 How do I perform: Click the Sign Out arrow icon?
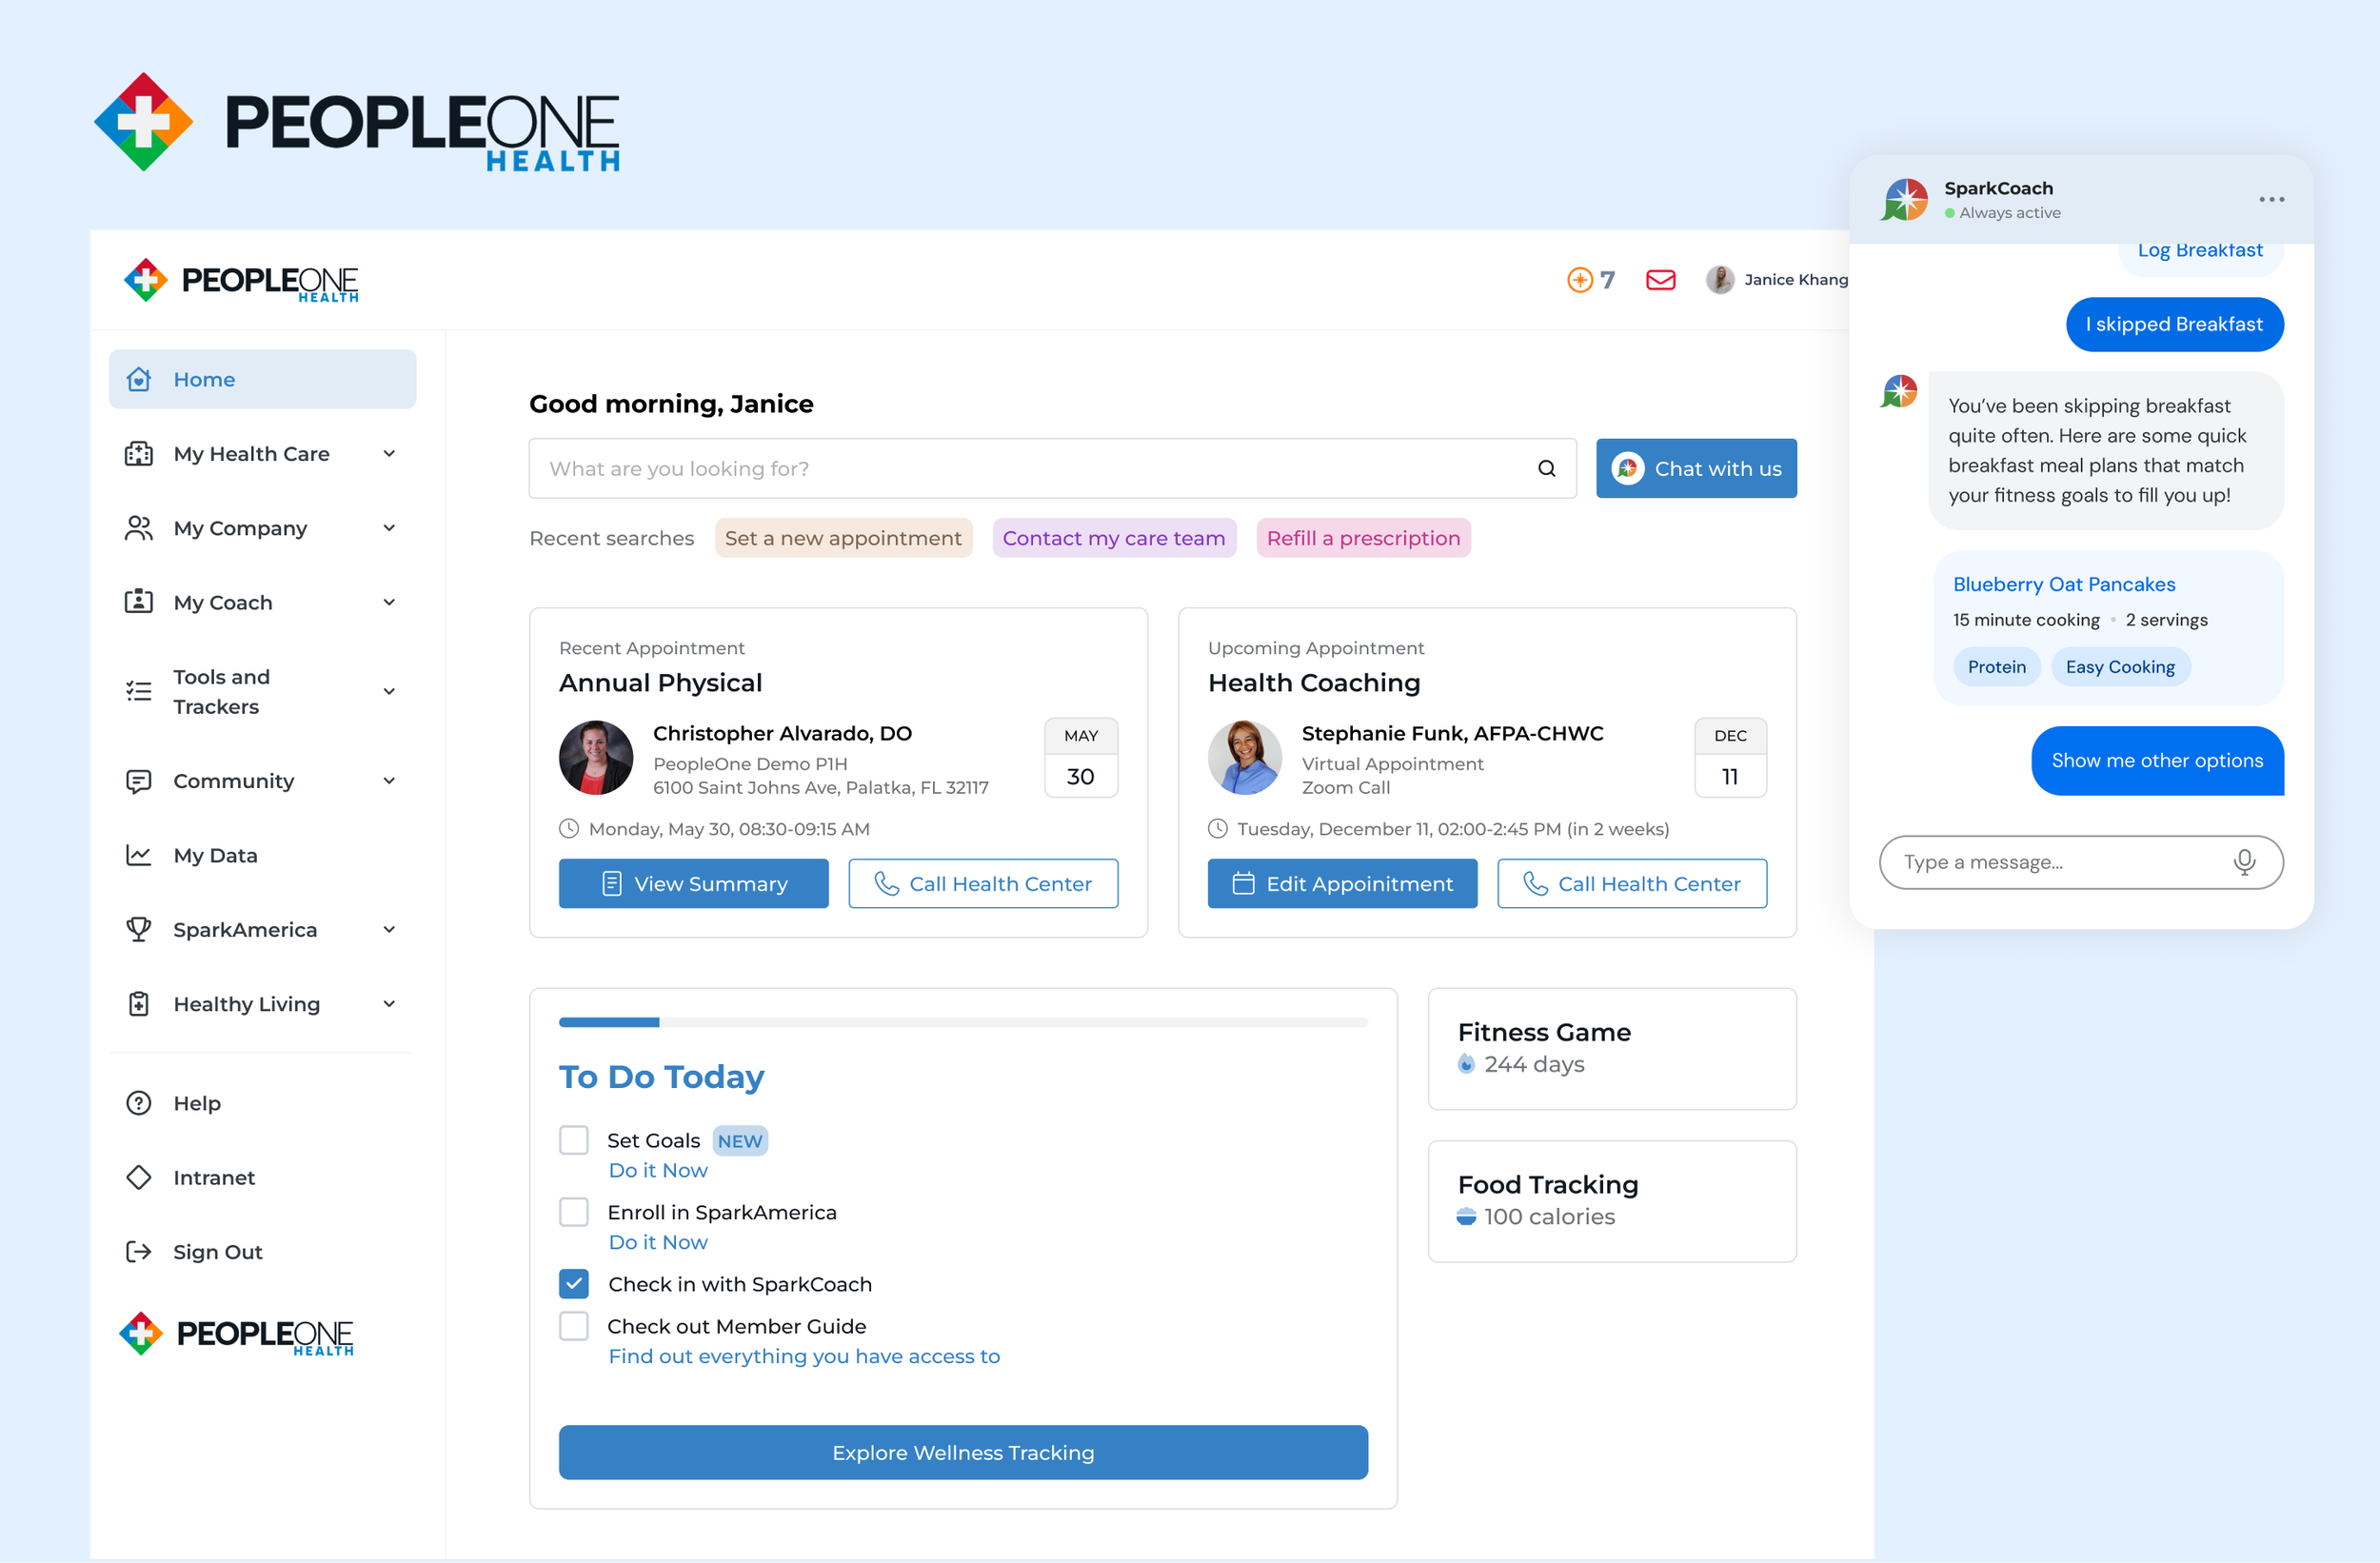[138, 1251]
